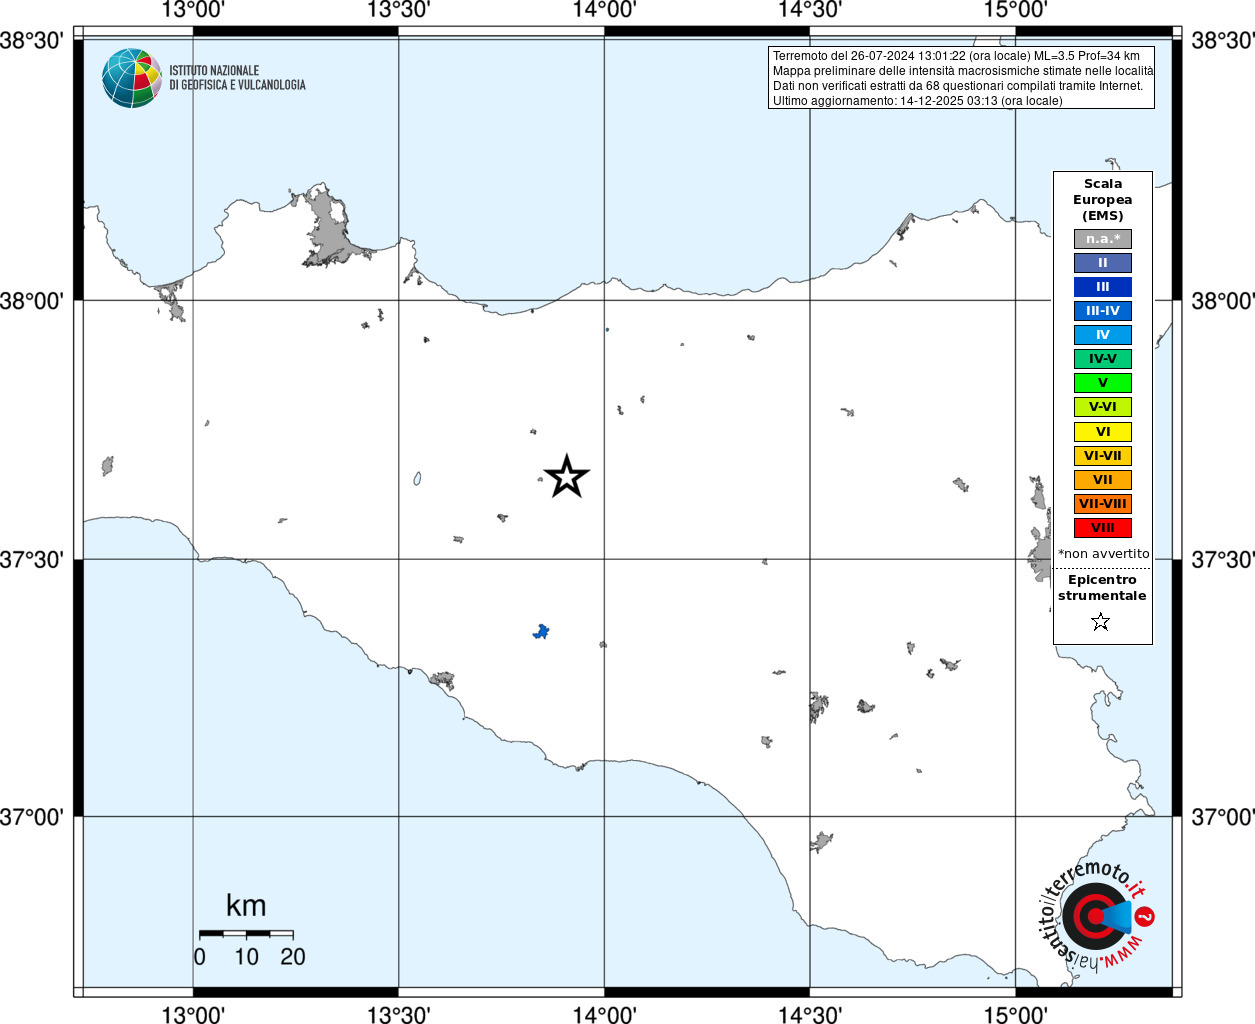Click the large gray Palermo urban area
Screen dimensions: 1255x1024
[x=328, y=228]
